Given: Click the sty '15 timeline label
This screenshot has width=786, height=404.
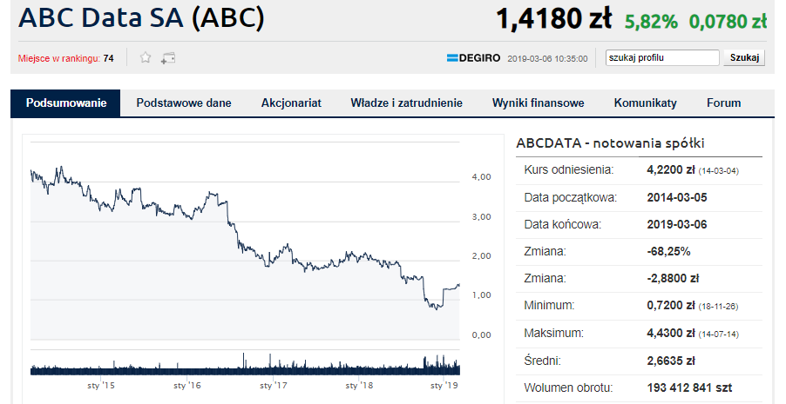Looking at the screenshot, I should click(x=101, y=385).
